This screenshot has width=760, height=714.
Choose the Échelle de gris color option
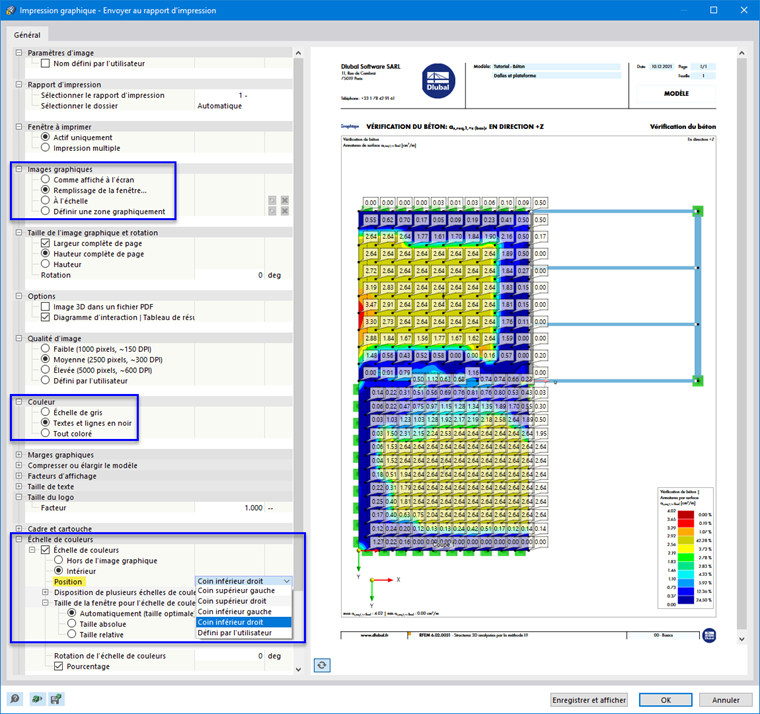(45, 412)
